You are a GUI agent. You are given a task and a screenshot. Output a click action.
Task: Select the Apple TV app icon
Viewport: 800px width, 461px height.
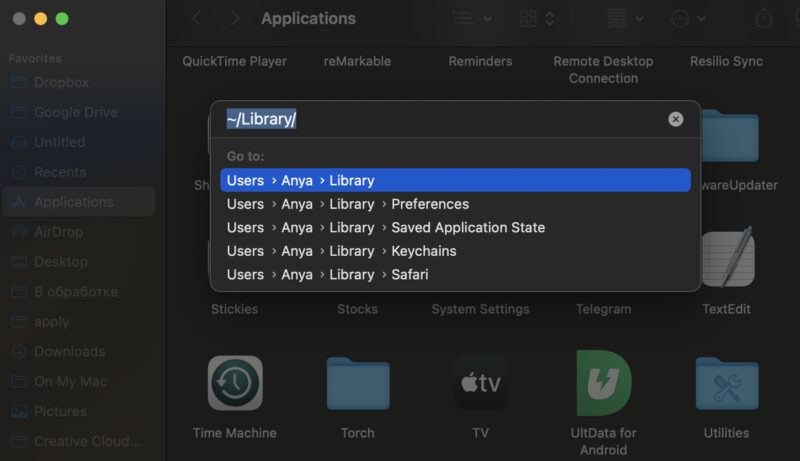tap(481, 383)
